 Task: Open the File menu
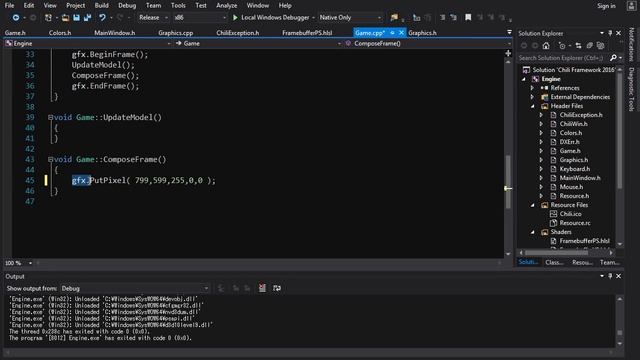click(9, 5)
